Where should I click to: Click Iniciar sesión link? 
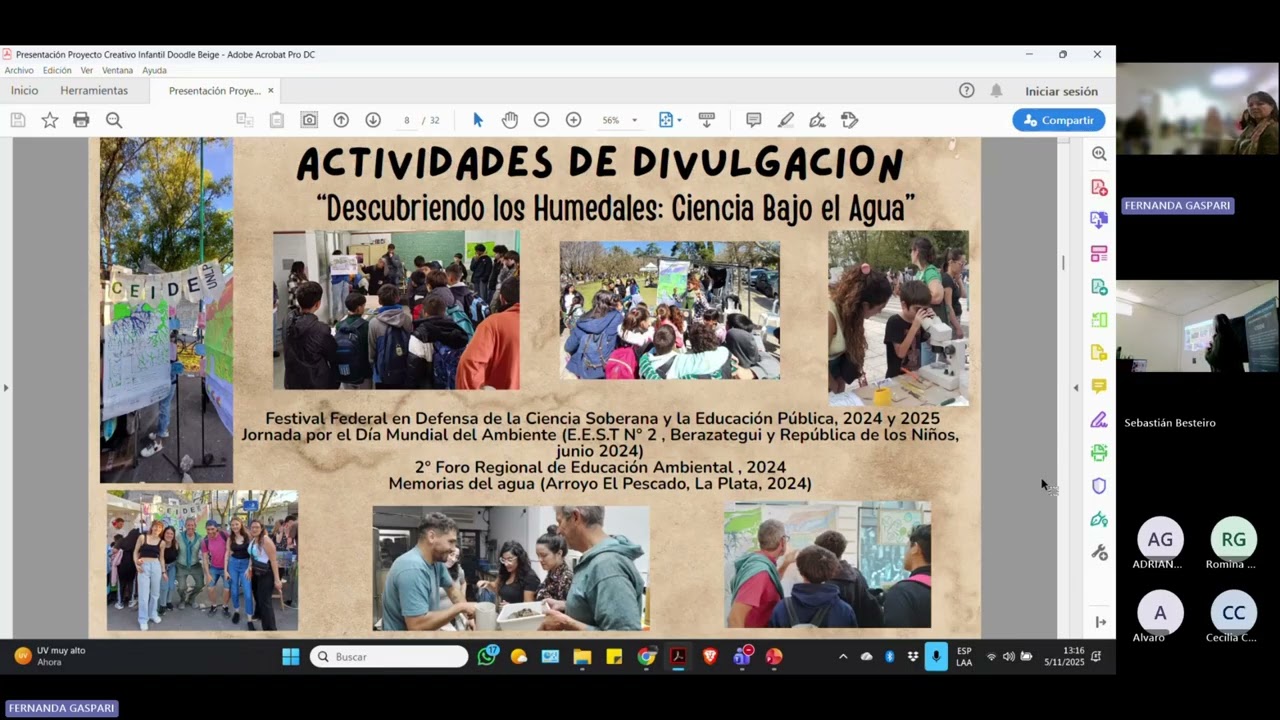(1061, 91)
